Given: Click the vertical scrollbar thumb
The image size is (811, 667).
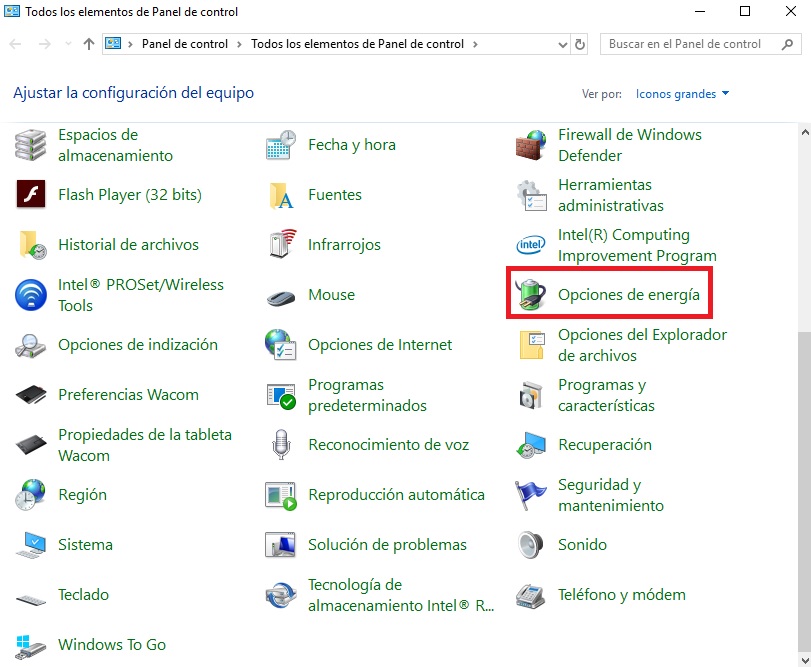Looking at the screenshot, I should pyautogui.click(x=804, y=492).
